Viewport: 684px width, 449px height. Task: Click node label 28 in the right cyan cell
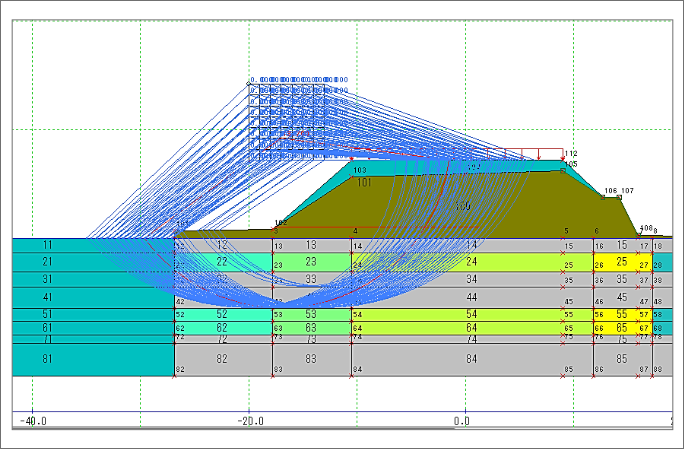pyautogui.click(x=658, y=265)
